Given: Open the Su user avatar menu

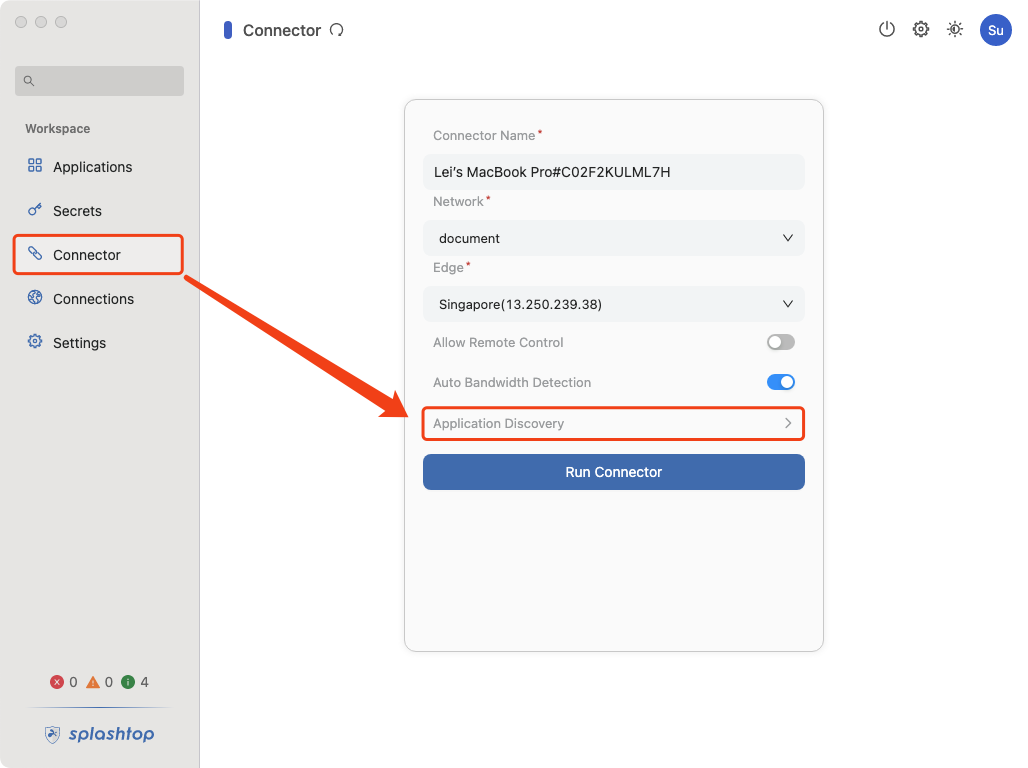Looking at the screenshot, I should (x=995, y=30).
